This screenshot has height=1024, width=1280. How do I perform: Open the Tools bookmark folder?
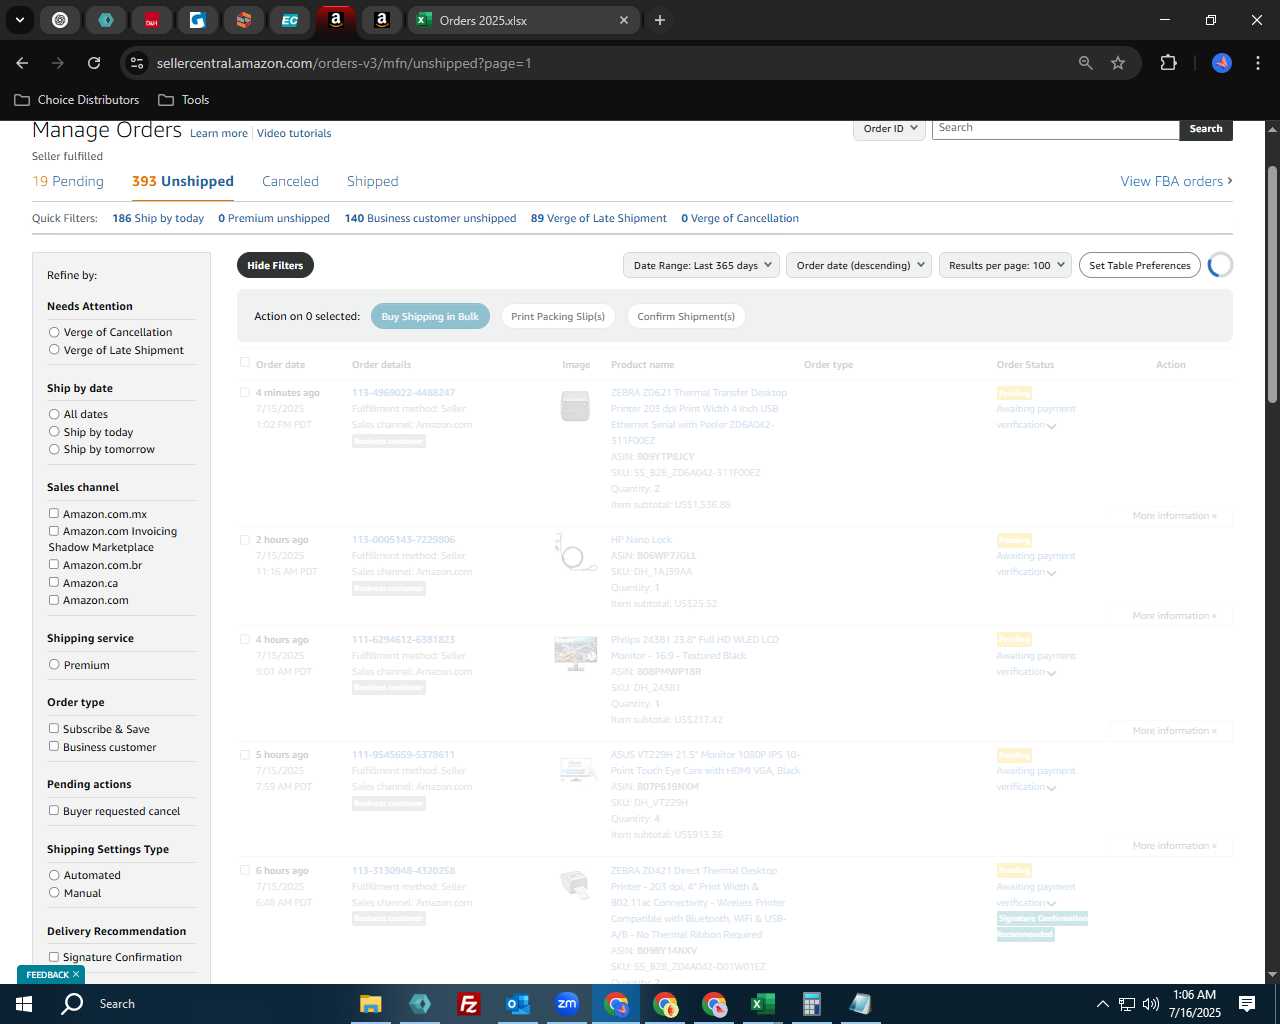tap(184, 100)
